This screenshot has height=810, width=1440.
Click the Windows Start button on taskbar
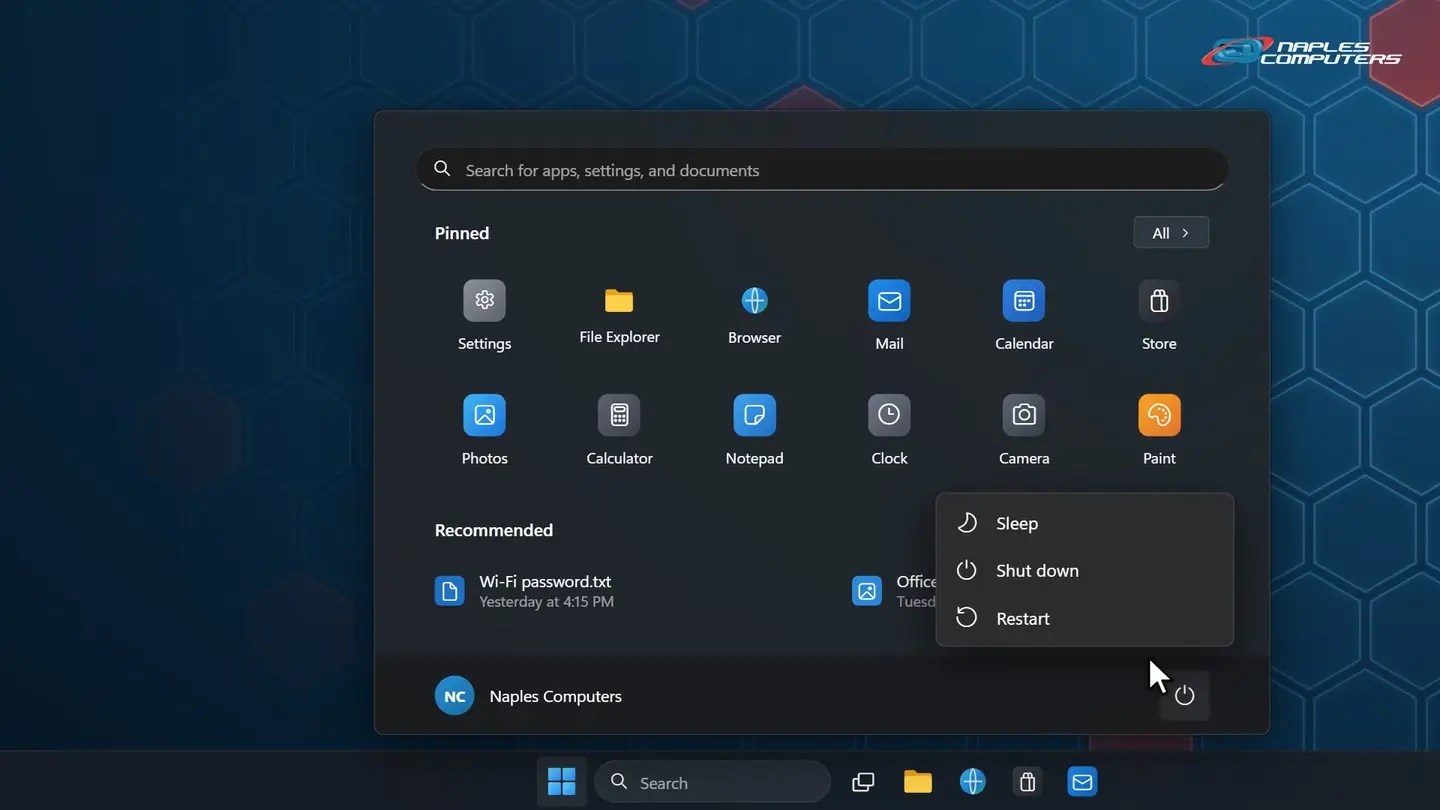[562, 782]
